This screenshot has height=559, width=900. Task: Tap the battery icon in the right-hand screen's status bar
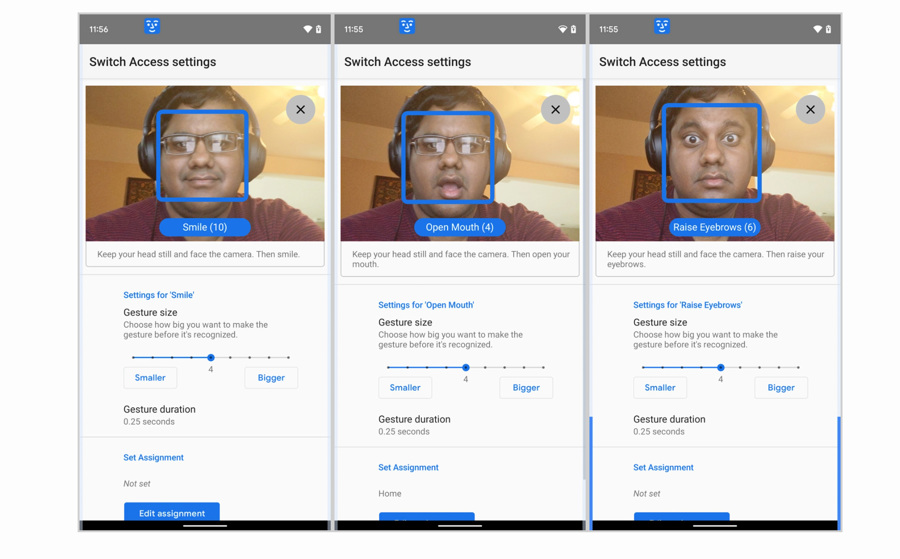(x=828, y=29)
